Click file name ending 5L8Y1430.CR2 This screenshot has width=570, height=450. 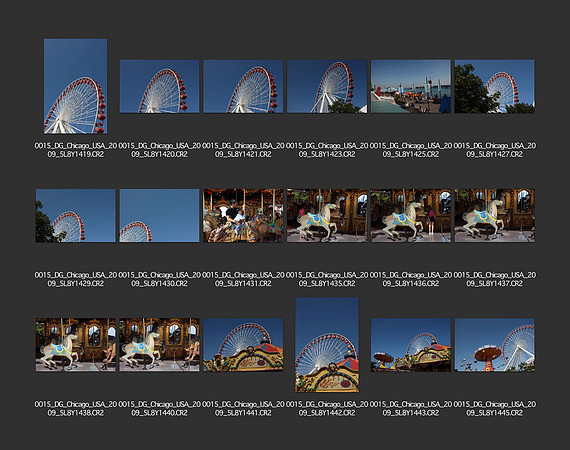[160, 279]
